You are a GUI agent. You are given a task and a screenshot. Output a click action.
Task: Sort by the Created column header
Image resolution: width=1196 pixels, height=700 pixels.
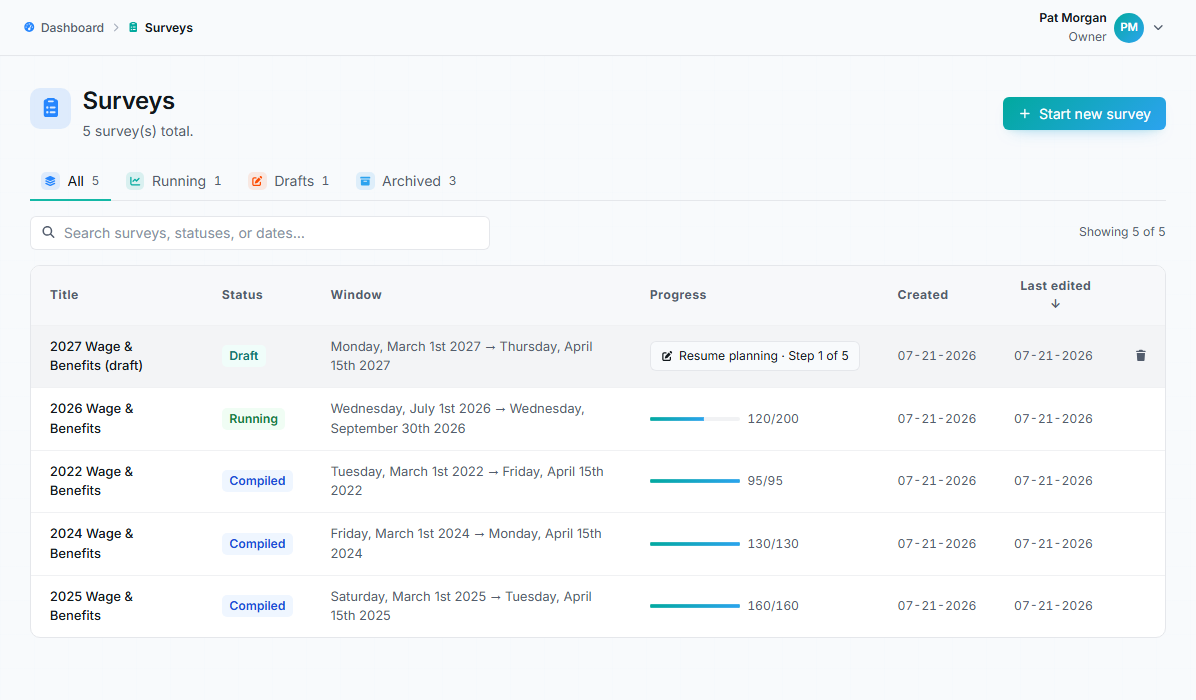[x=922, y=294]
